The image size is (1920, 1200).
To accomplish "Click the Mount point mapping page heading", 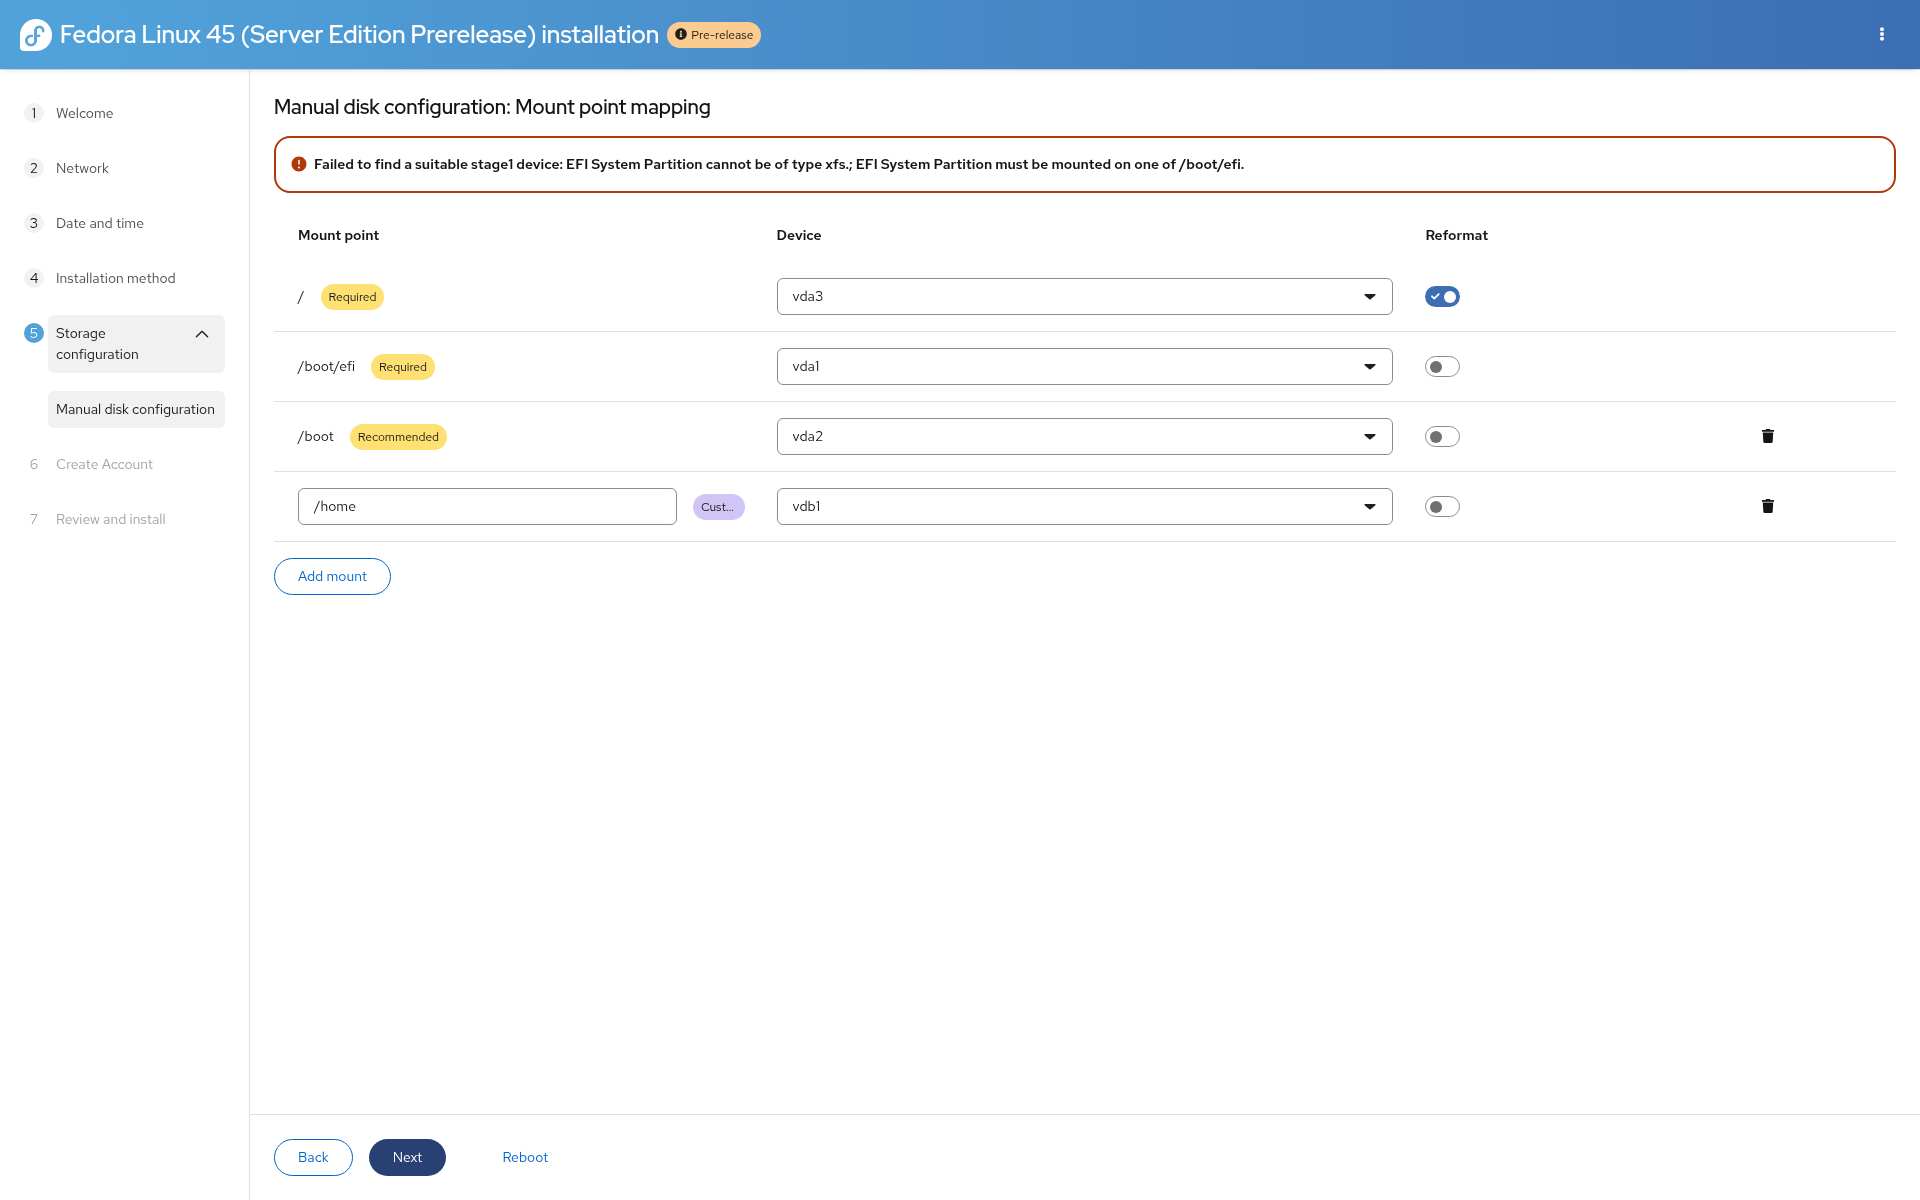I will coord(492,107).
